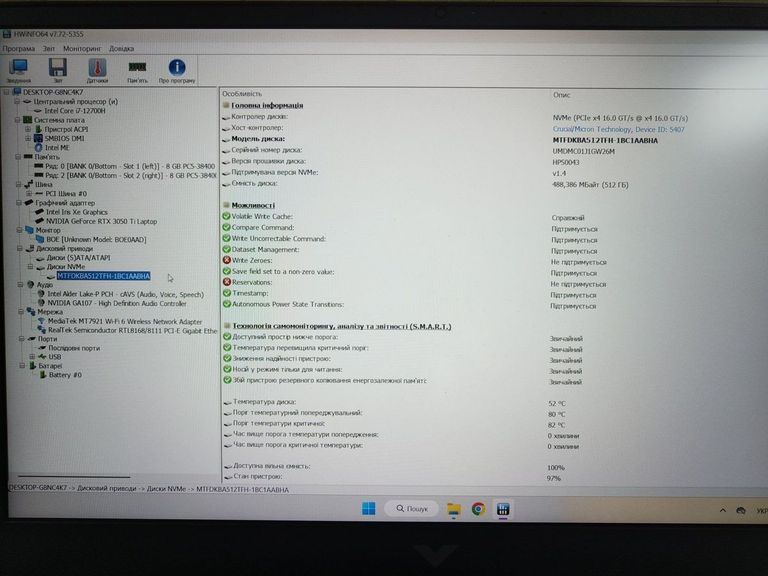Select PCI Шина #0 tree item

click(x=66, y=193)
